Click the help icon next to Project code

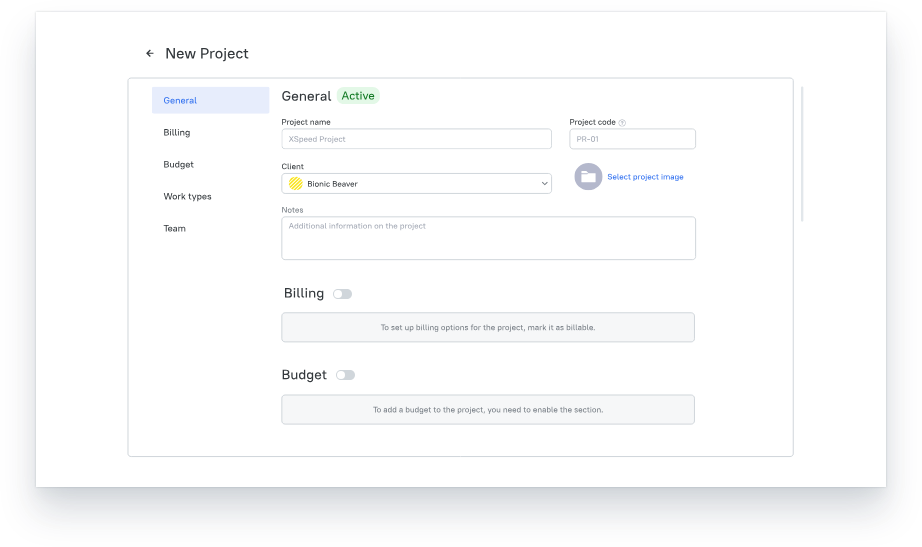tap(622, 123)
